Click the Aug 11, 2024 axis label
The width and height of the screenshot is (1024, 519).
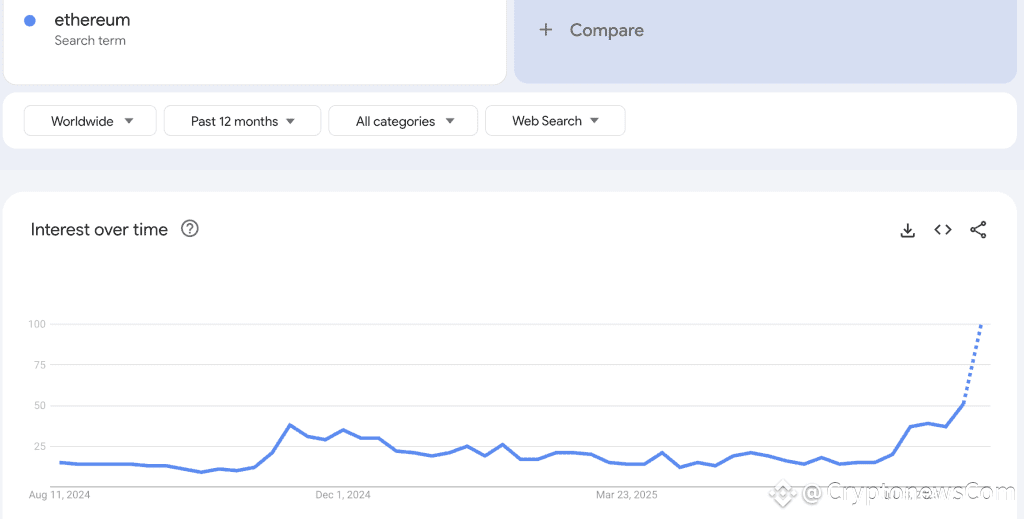coord(60,494)
